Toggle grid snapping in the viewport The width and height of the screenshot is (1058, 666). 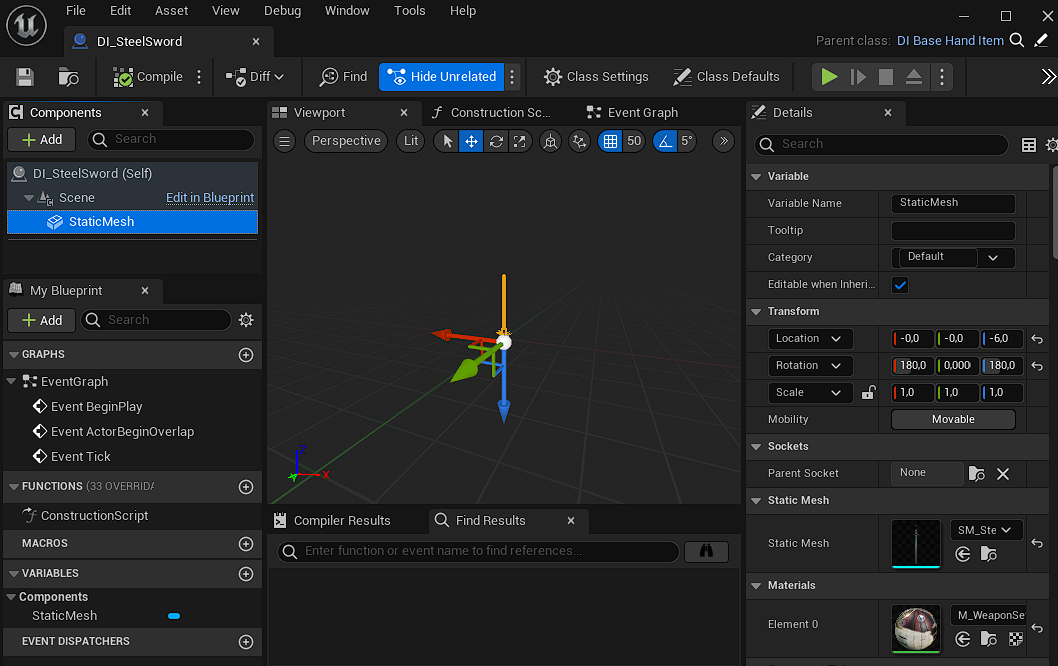610,141
